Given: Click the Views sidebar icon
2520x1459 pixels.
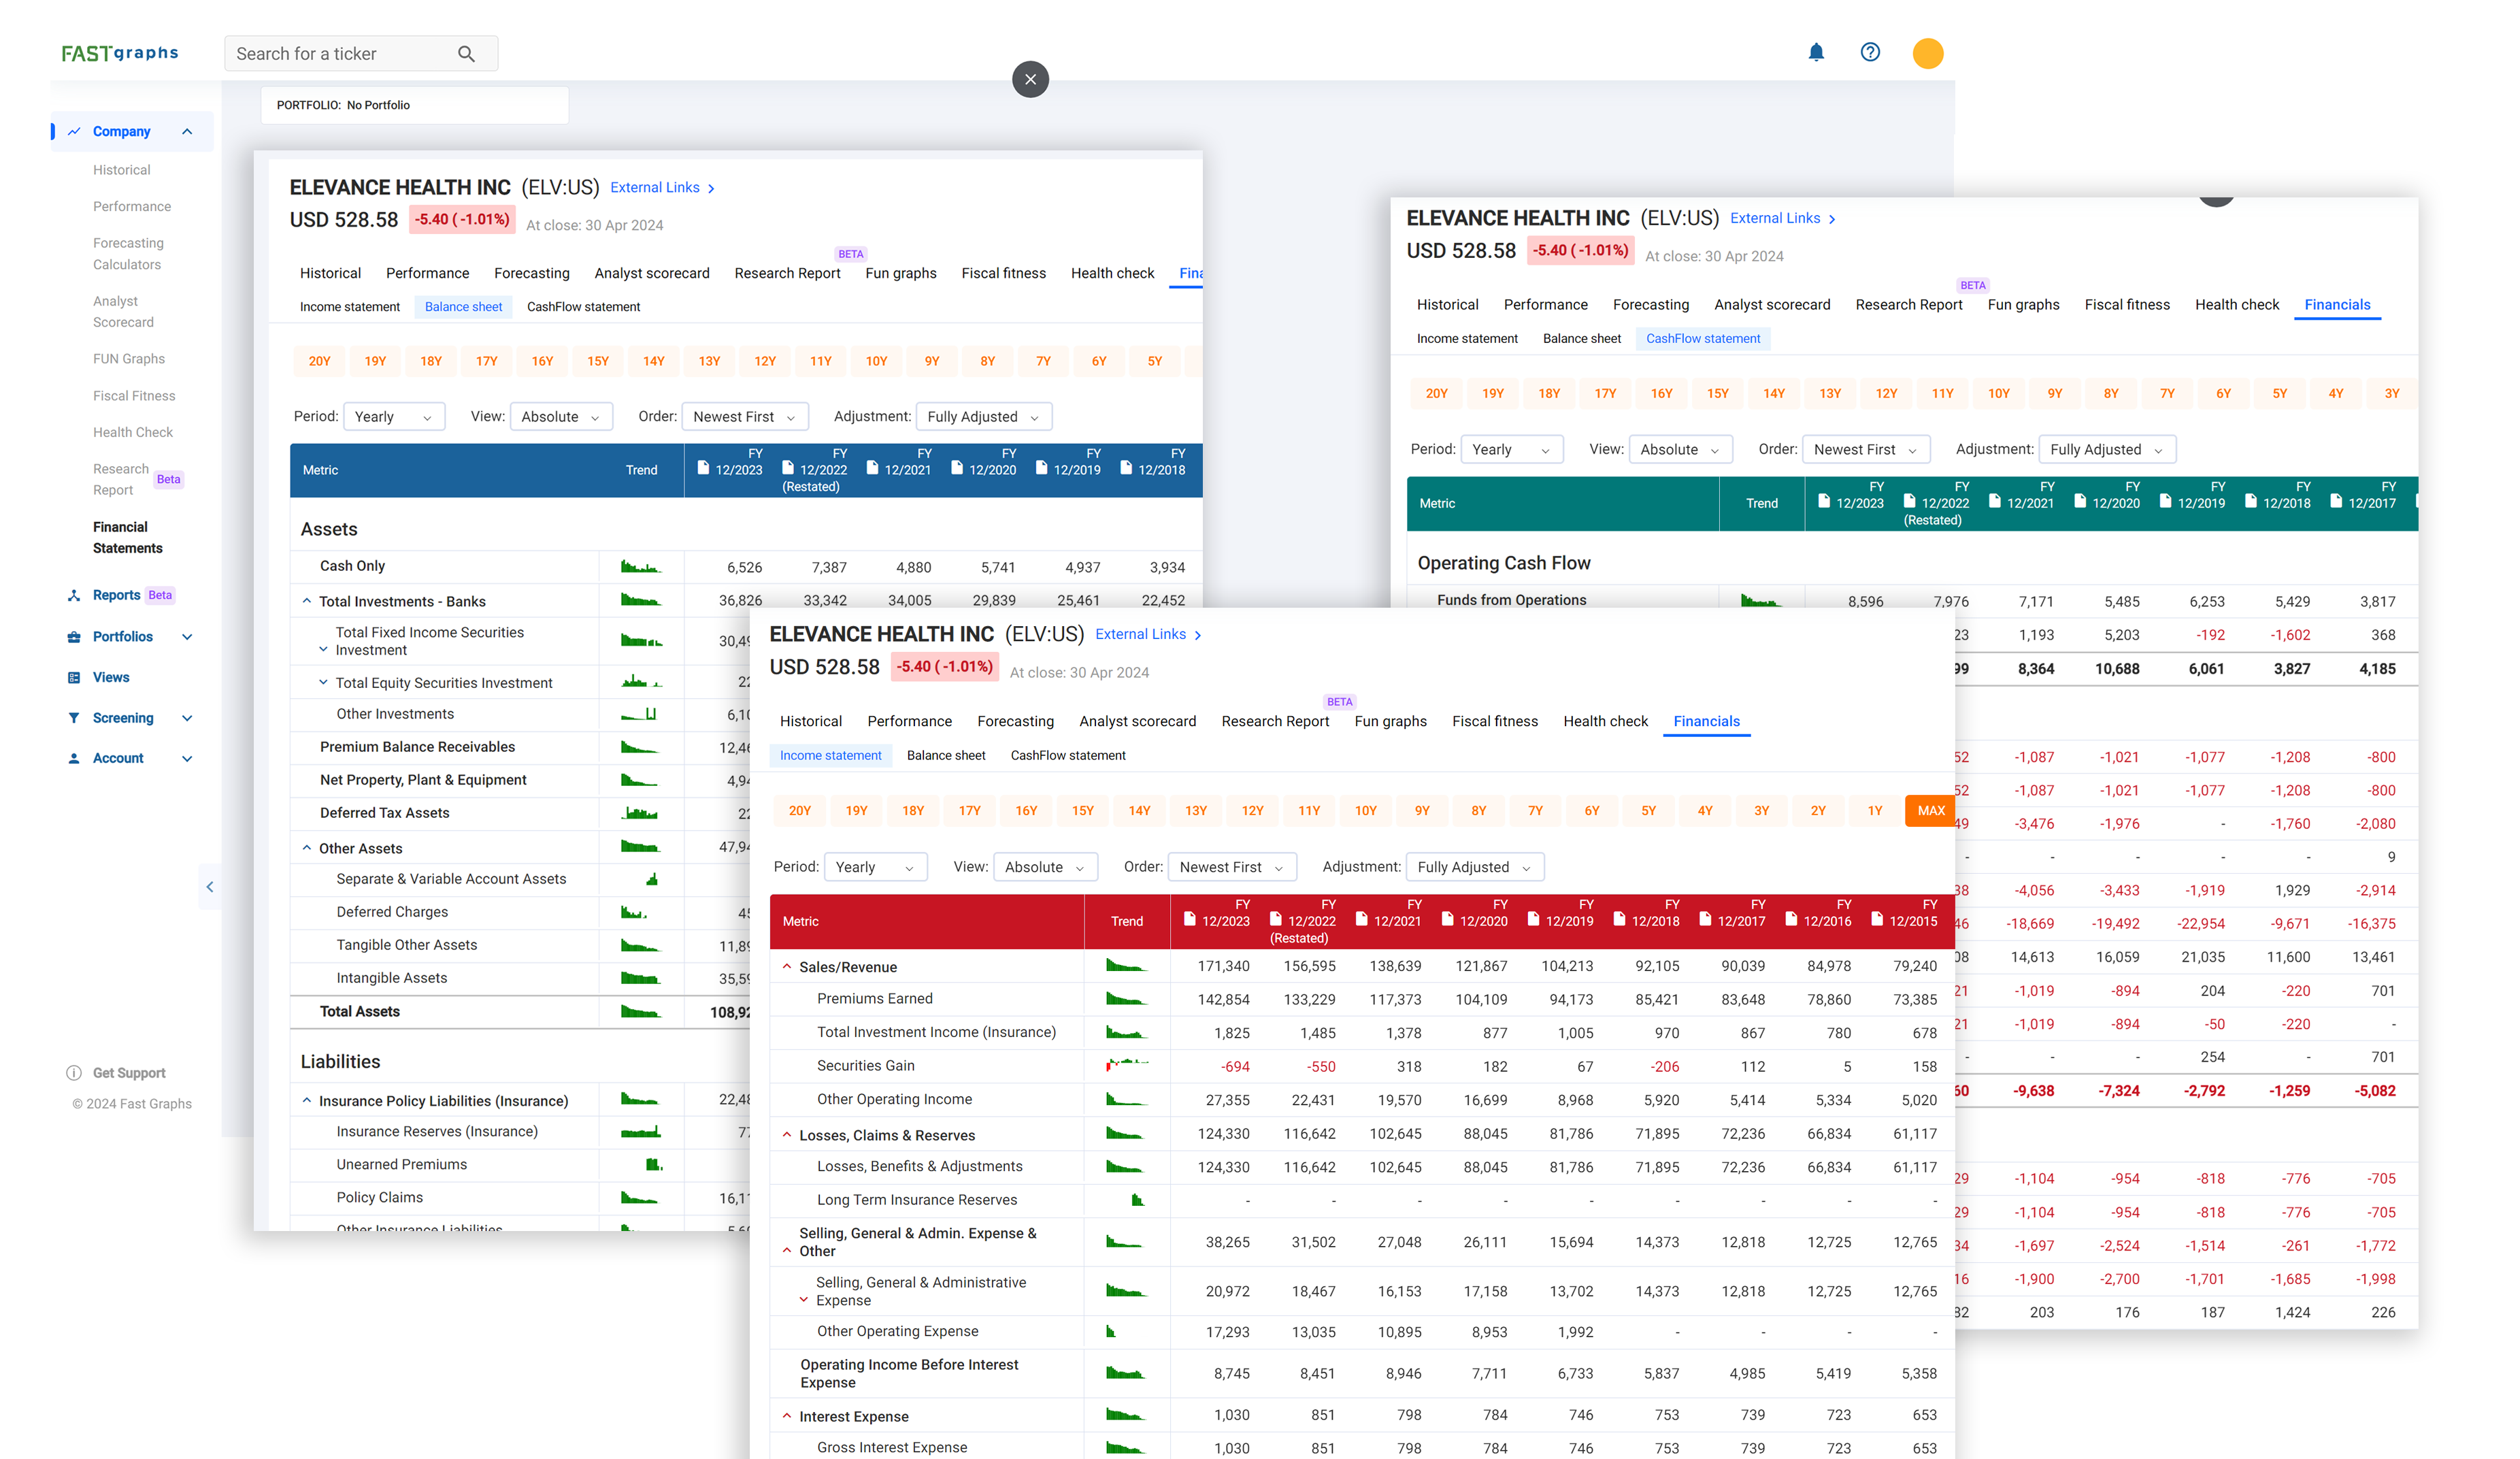Looking at the screenshot, I should tap(73, 678).
